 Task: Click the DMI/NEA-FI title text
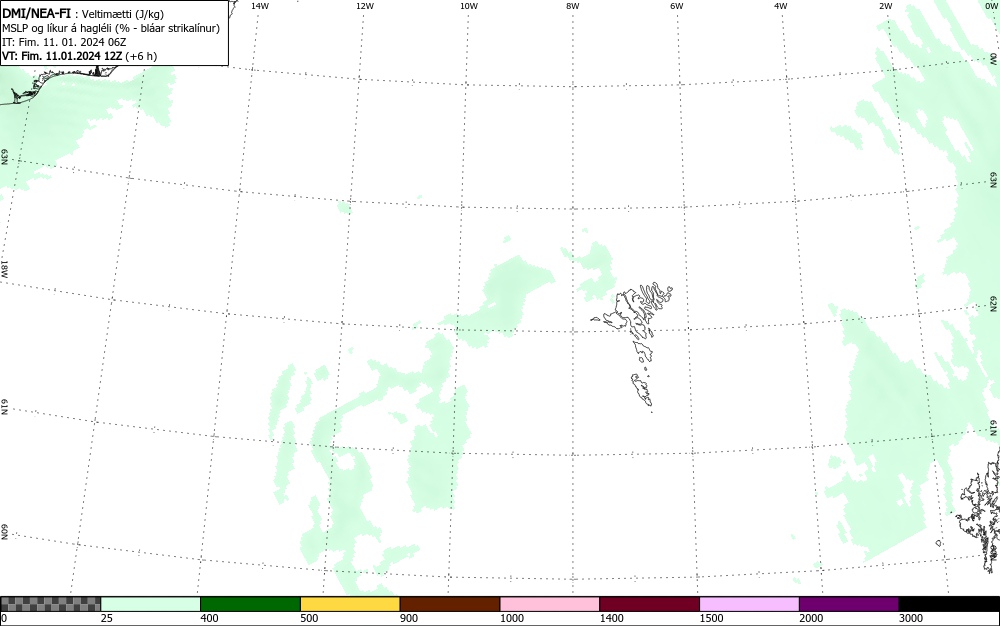click(36, 13)
